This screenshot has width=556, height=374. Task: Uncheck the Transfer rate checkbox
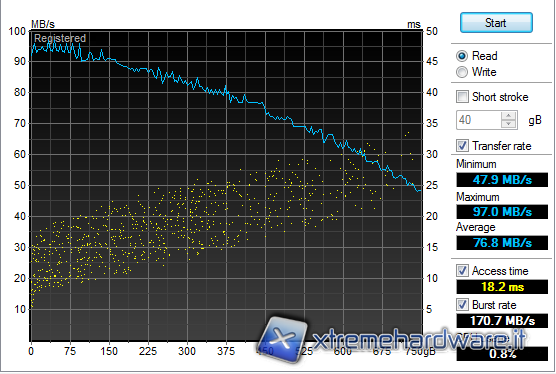[462, 145]
